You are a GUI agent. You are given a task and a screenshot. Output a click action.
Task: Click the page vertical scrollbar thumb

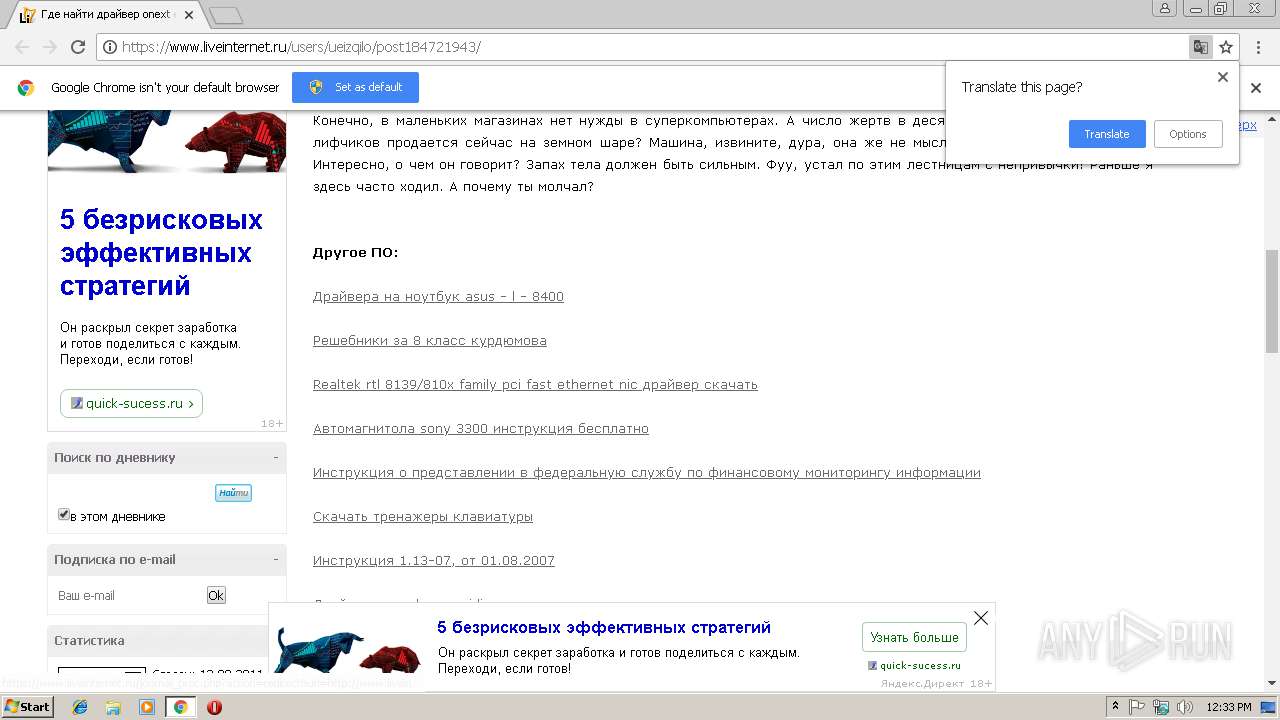[1272, 300]
